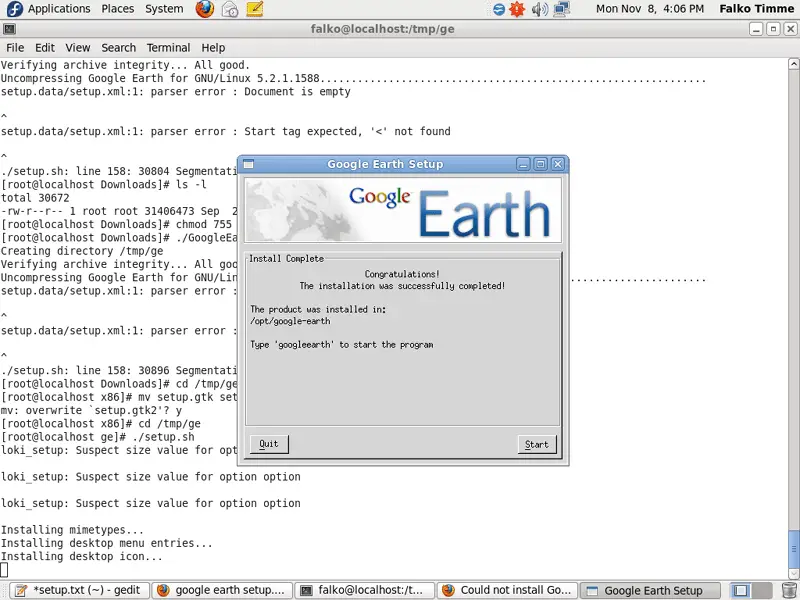Viewport: 800px width, 600px height.
Task: Activate the falko@localhost terminal taskbar button
Action: tap(365, 590)
